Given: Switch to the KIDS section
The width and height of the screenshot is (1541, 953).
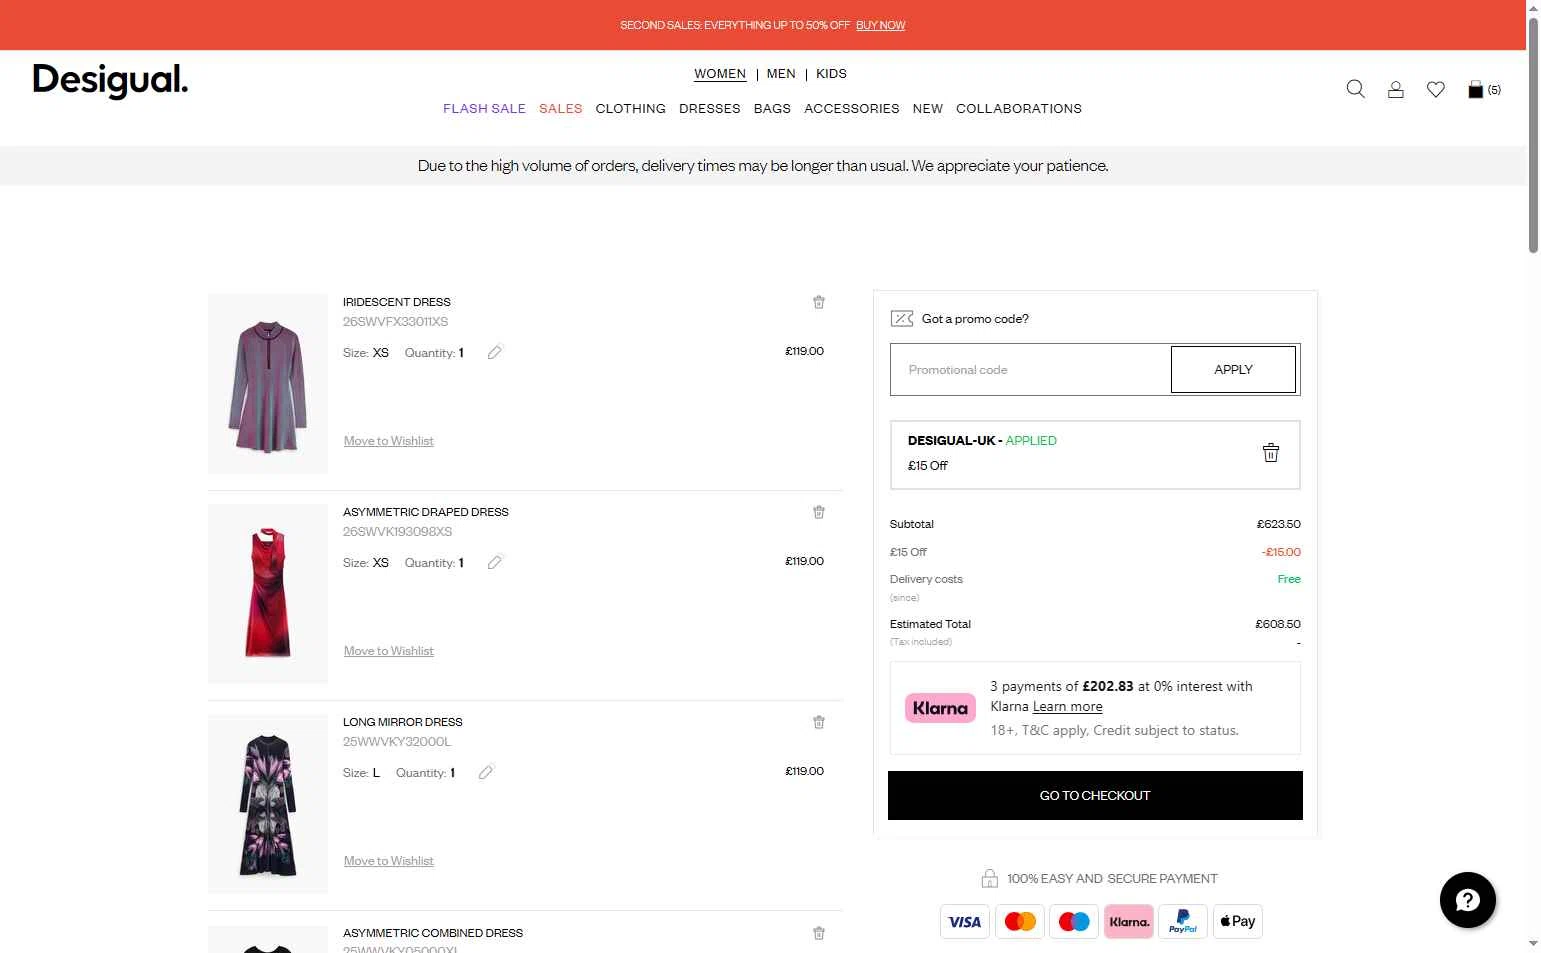Looking at the screenshot, I should 831,74.
